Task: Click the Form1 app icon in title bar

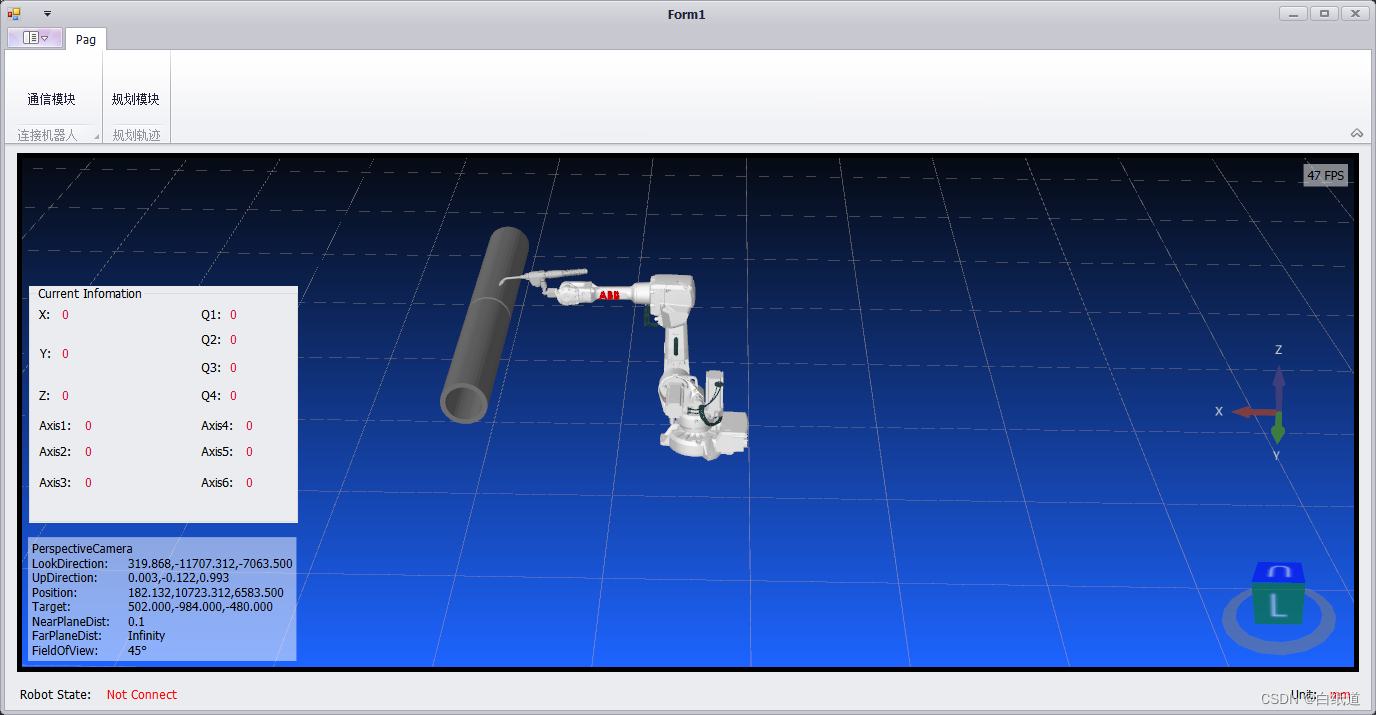Action: [14, 14]
